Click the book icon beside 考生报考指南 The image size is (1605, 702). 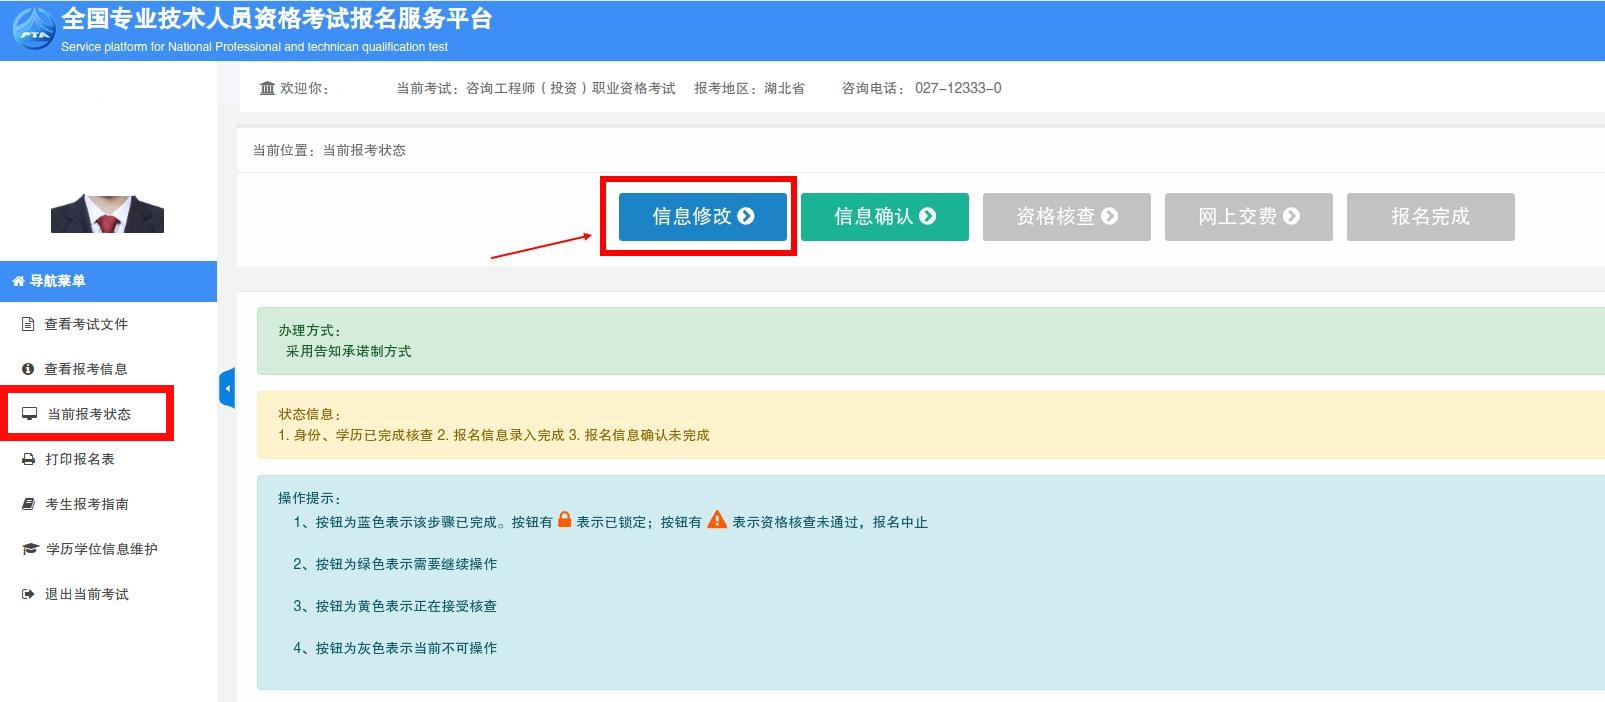[x=28, y=504]
